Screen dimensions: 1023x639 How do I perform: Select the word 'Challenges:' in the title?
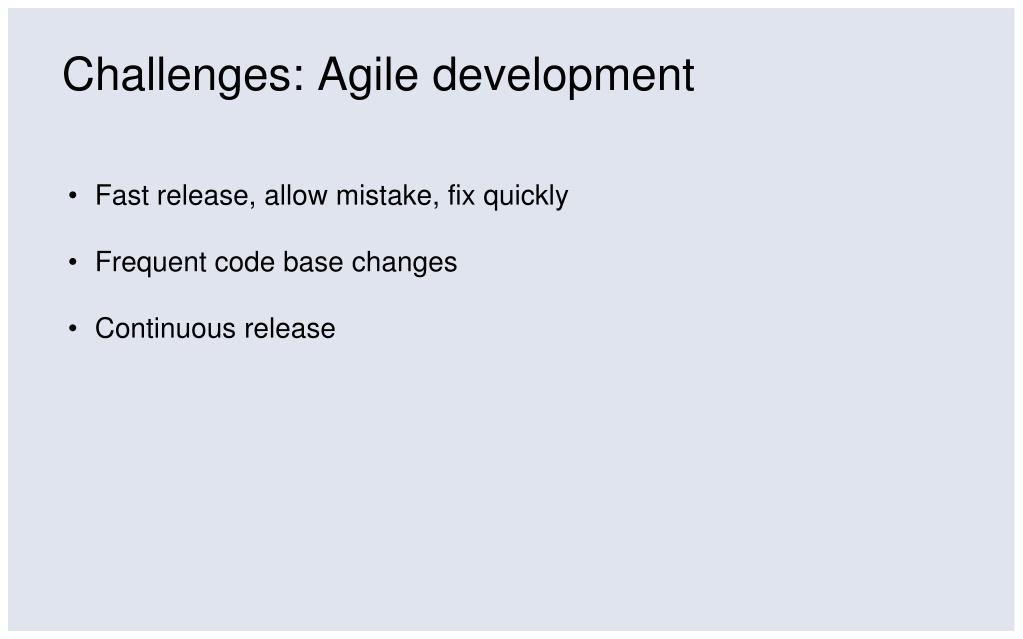pyautogui.click(x=184, y=76)
